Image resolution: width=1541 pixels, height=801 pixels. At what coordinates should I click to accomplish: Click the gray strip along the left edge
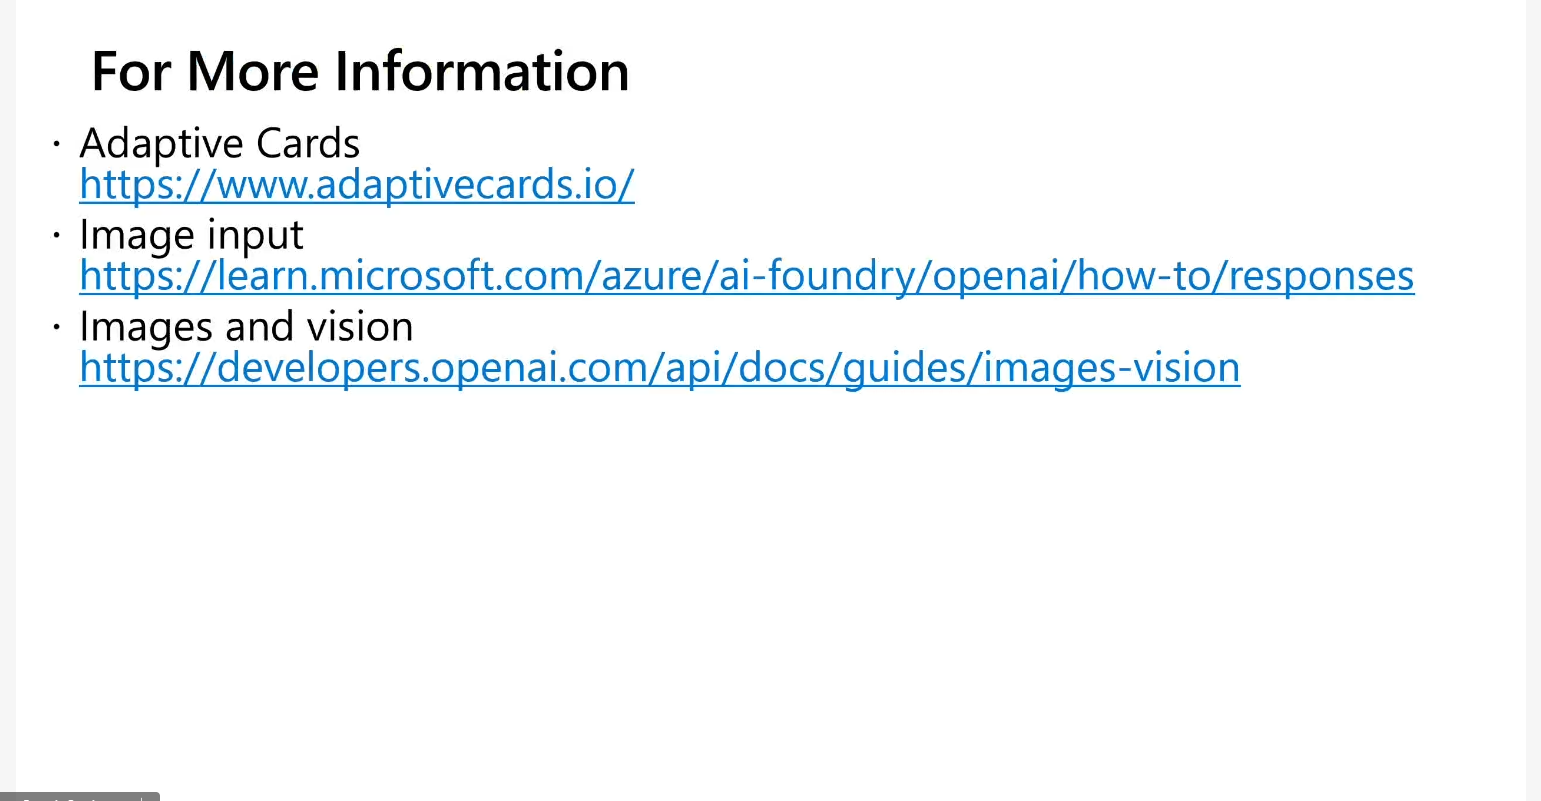(x=7, y=400)
